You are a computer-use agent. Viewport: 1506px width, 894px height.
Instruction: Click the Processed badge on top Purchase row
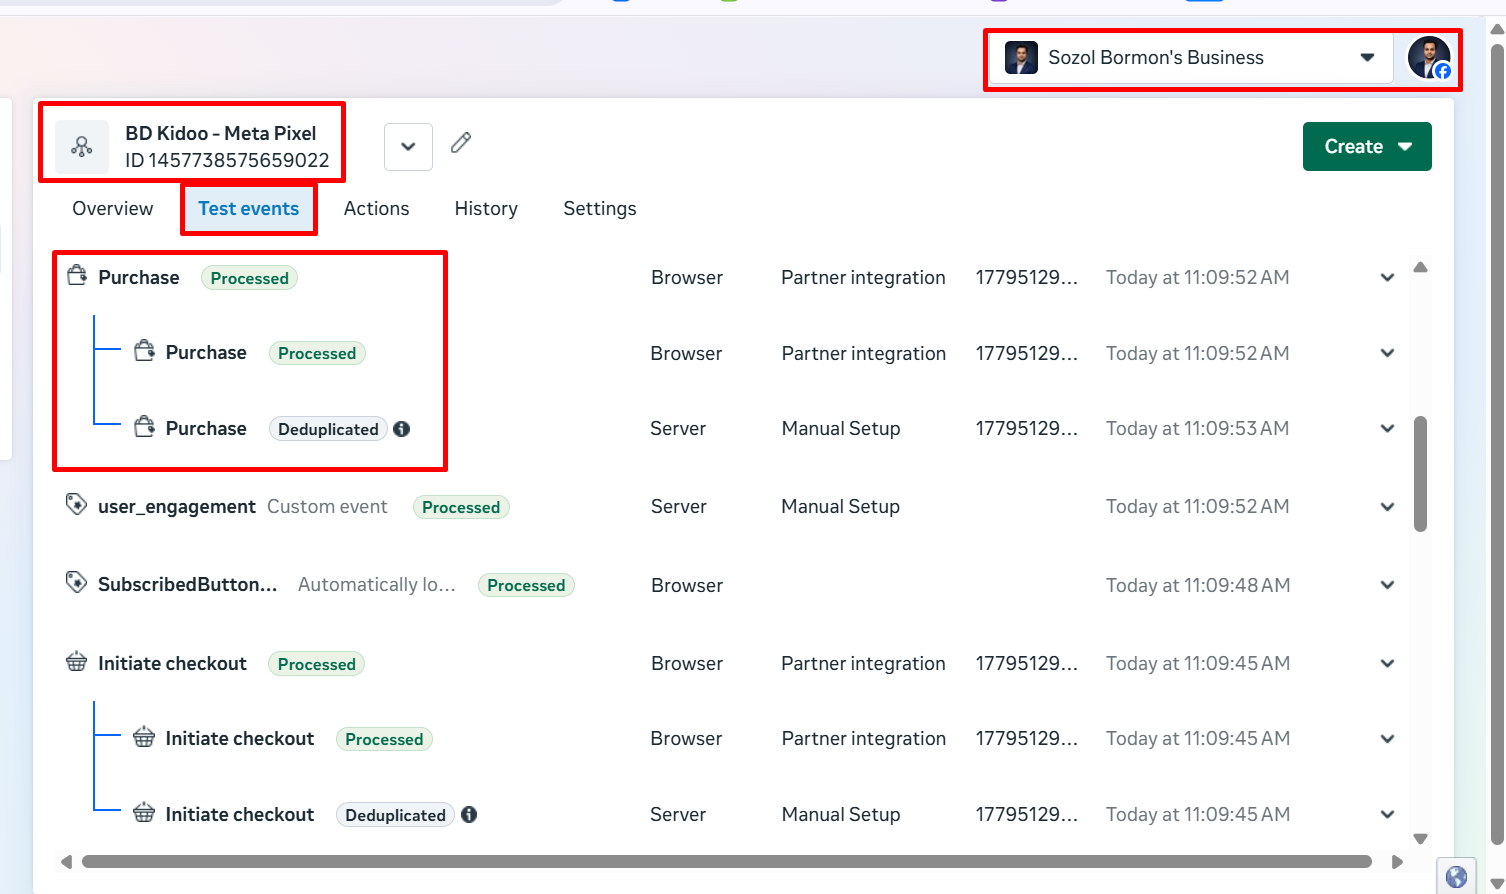pos(249,278)
